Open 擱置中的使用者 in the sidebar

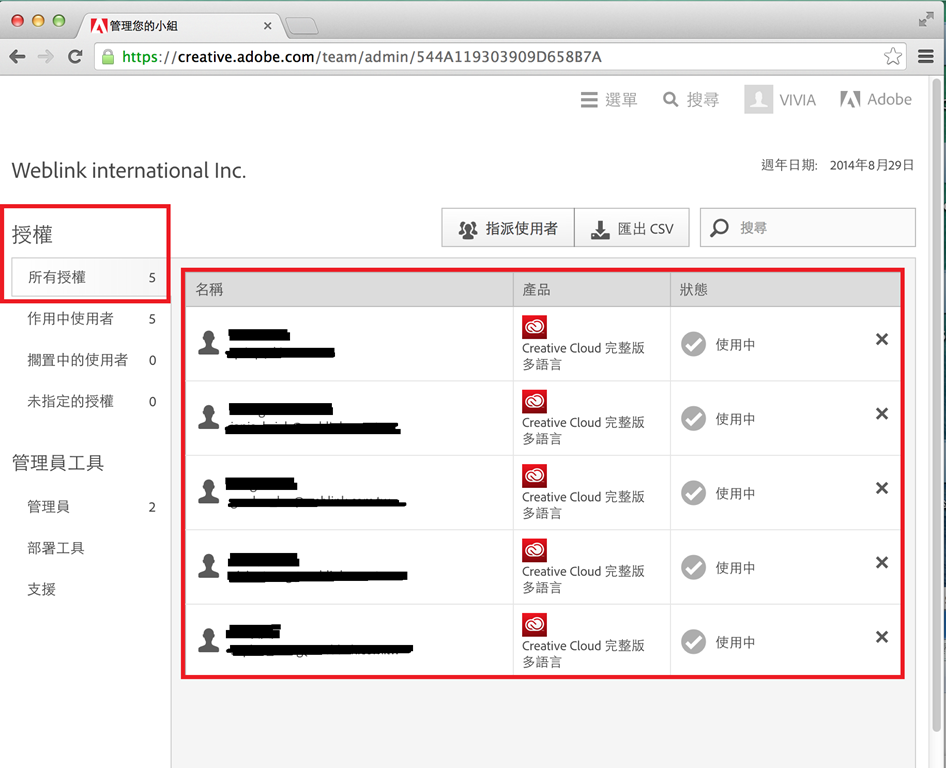[x=89, y=360]
